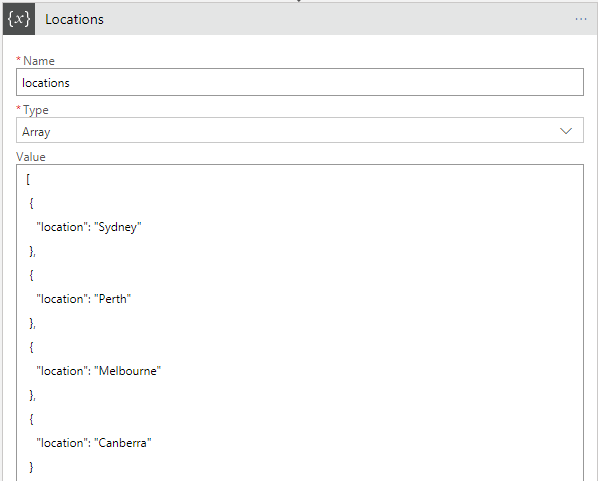Click the word Sydney in Value array

pos(117,227)
